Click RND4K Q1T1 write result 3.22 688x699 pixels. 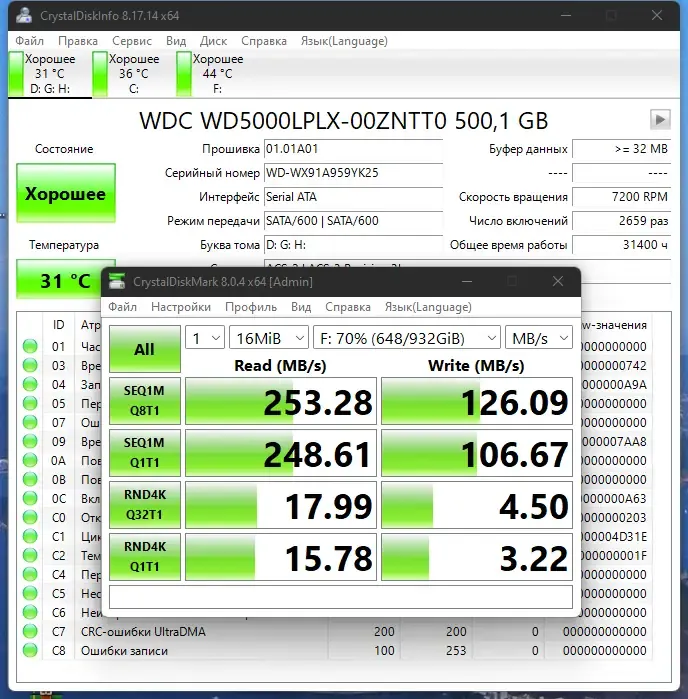(477, 557)
